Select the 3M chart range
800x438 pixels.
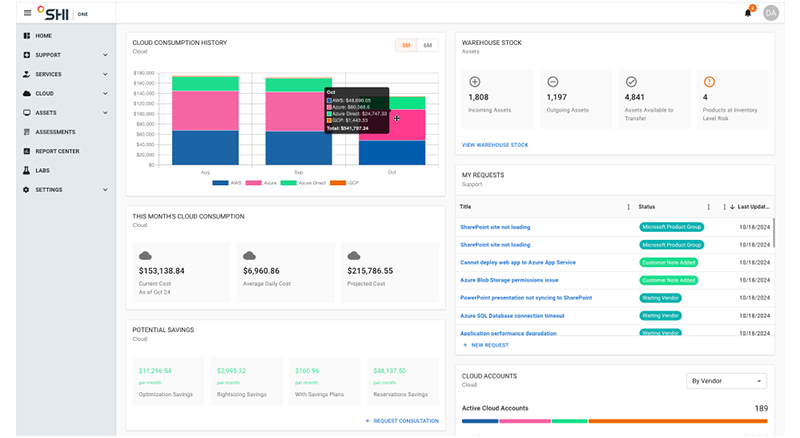point(406,45)
